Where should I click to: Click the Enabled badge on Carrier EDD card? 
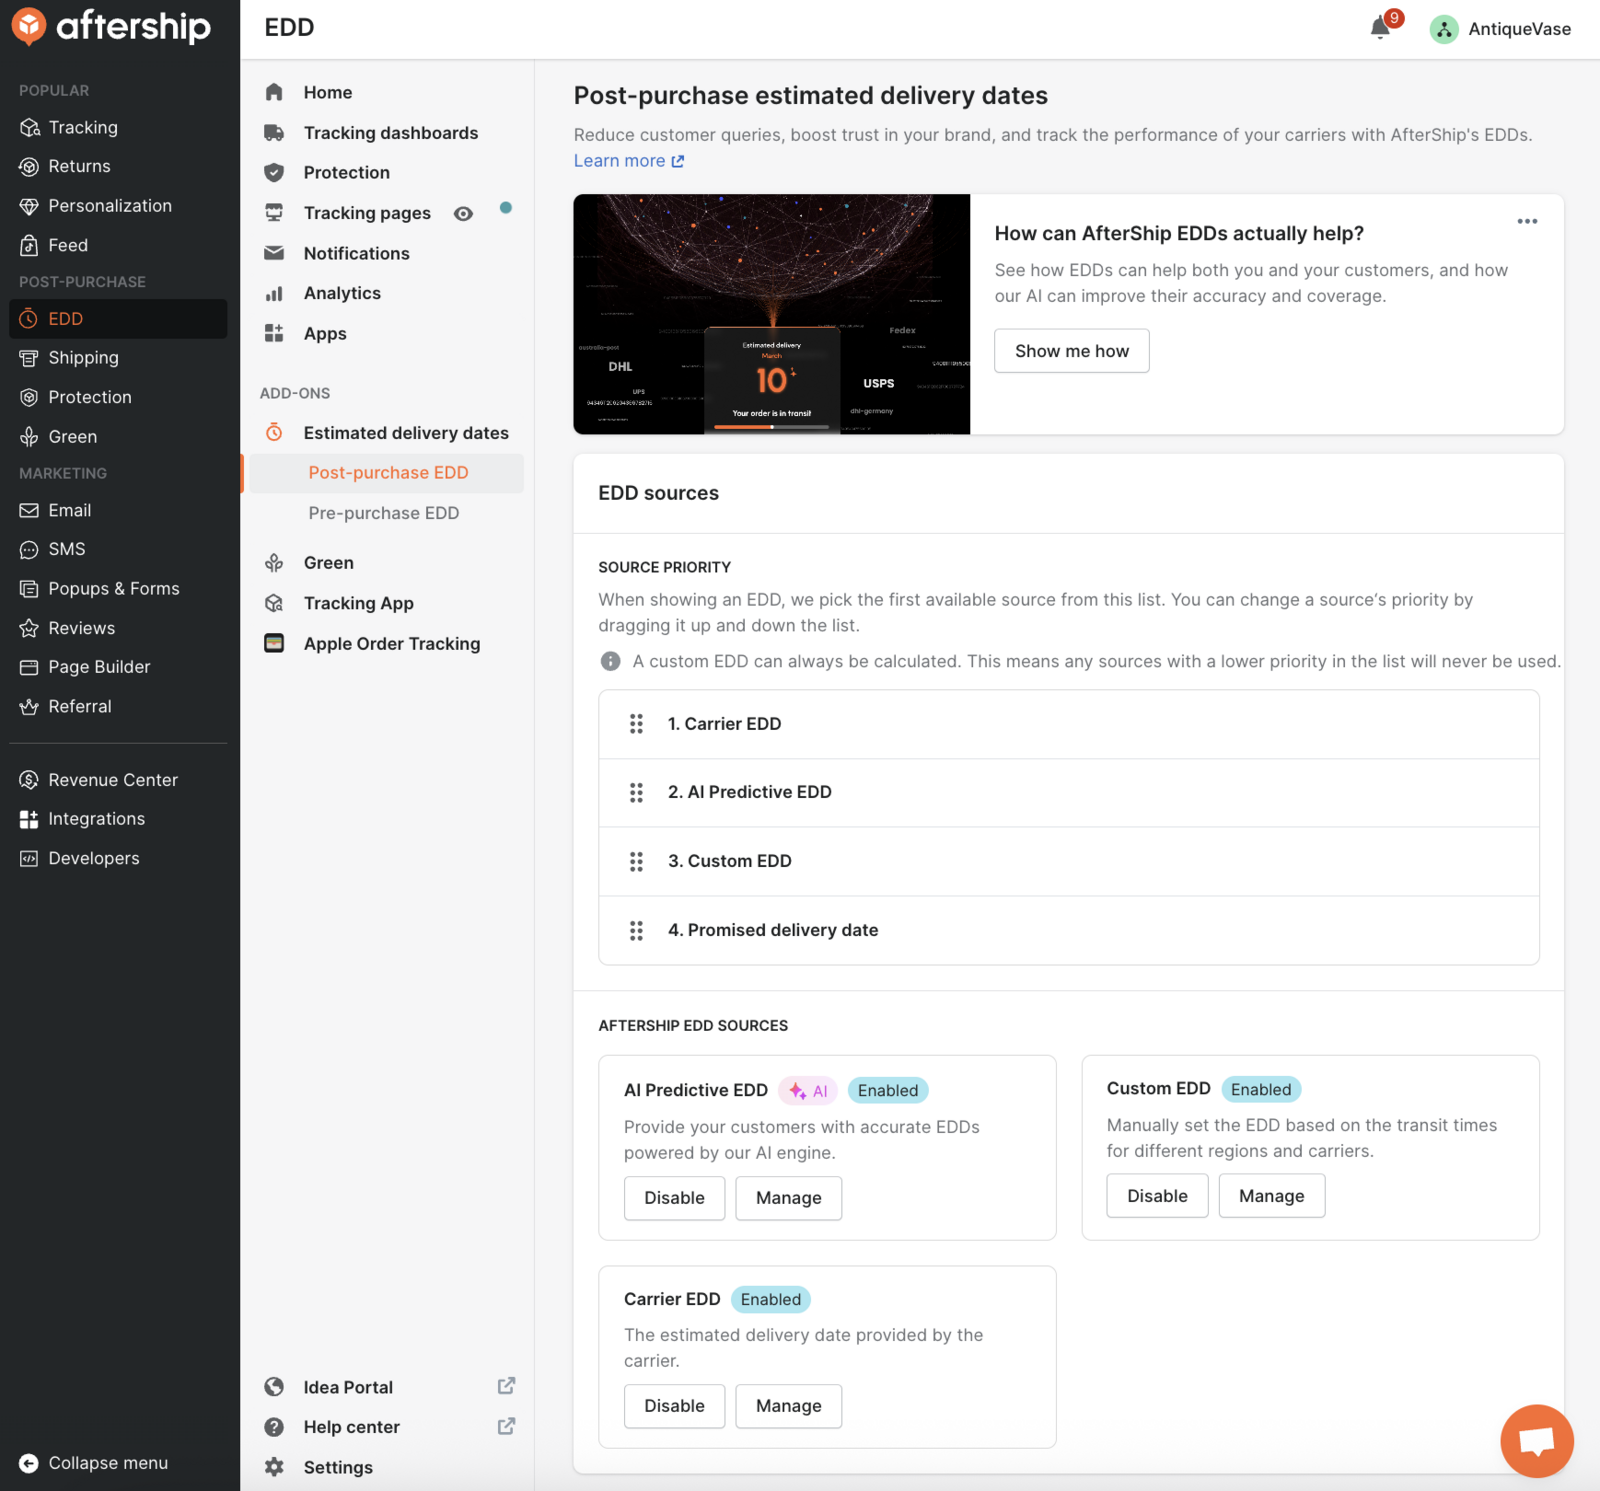click(x=771, y=1299)
